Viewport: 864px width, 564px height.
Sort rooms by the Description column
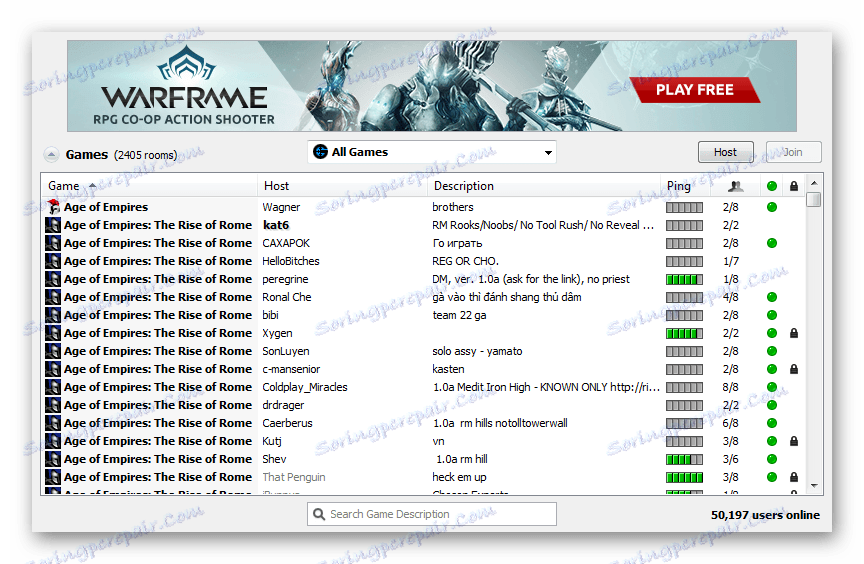pyautogui.click(x=544, y=186)
